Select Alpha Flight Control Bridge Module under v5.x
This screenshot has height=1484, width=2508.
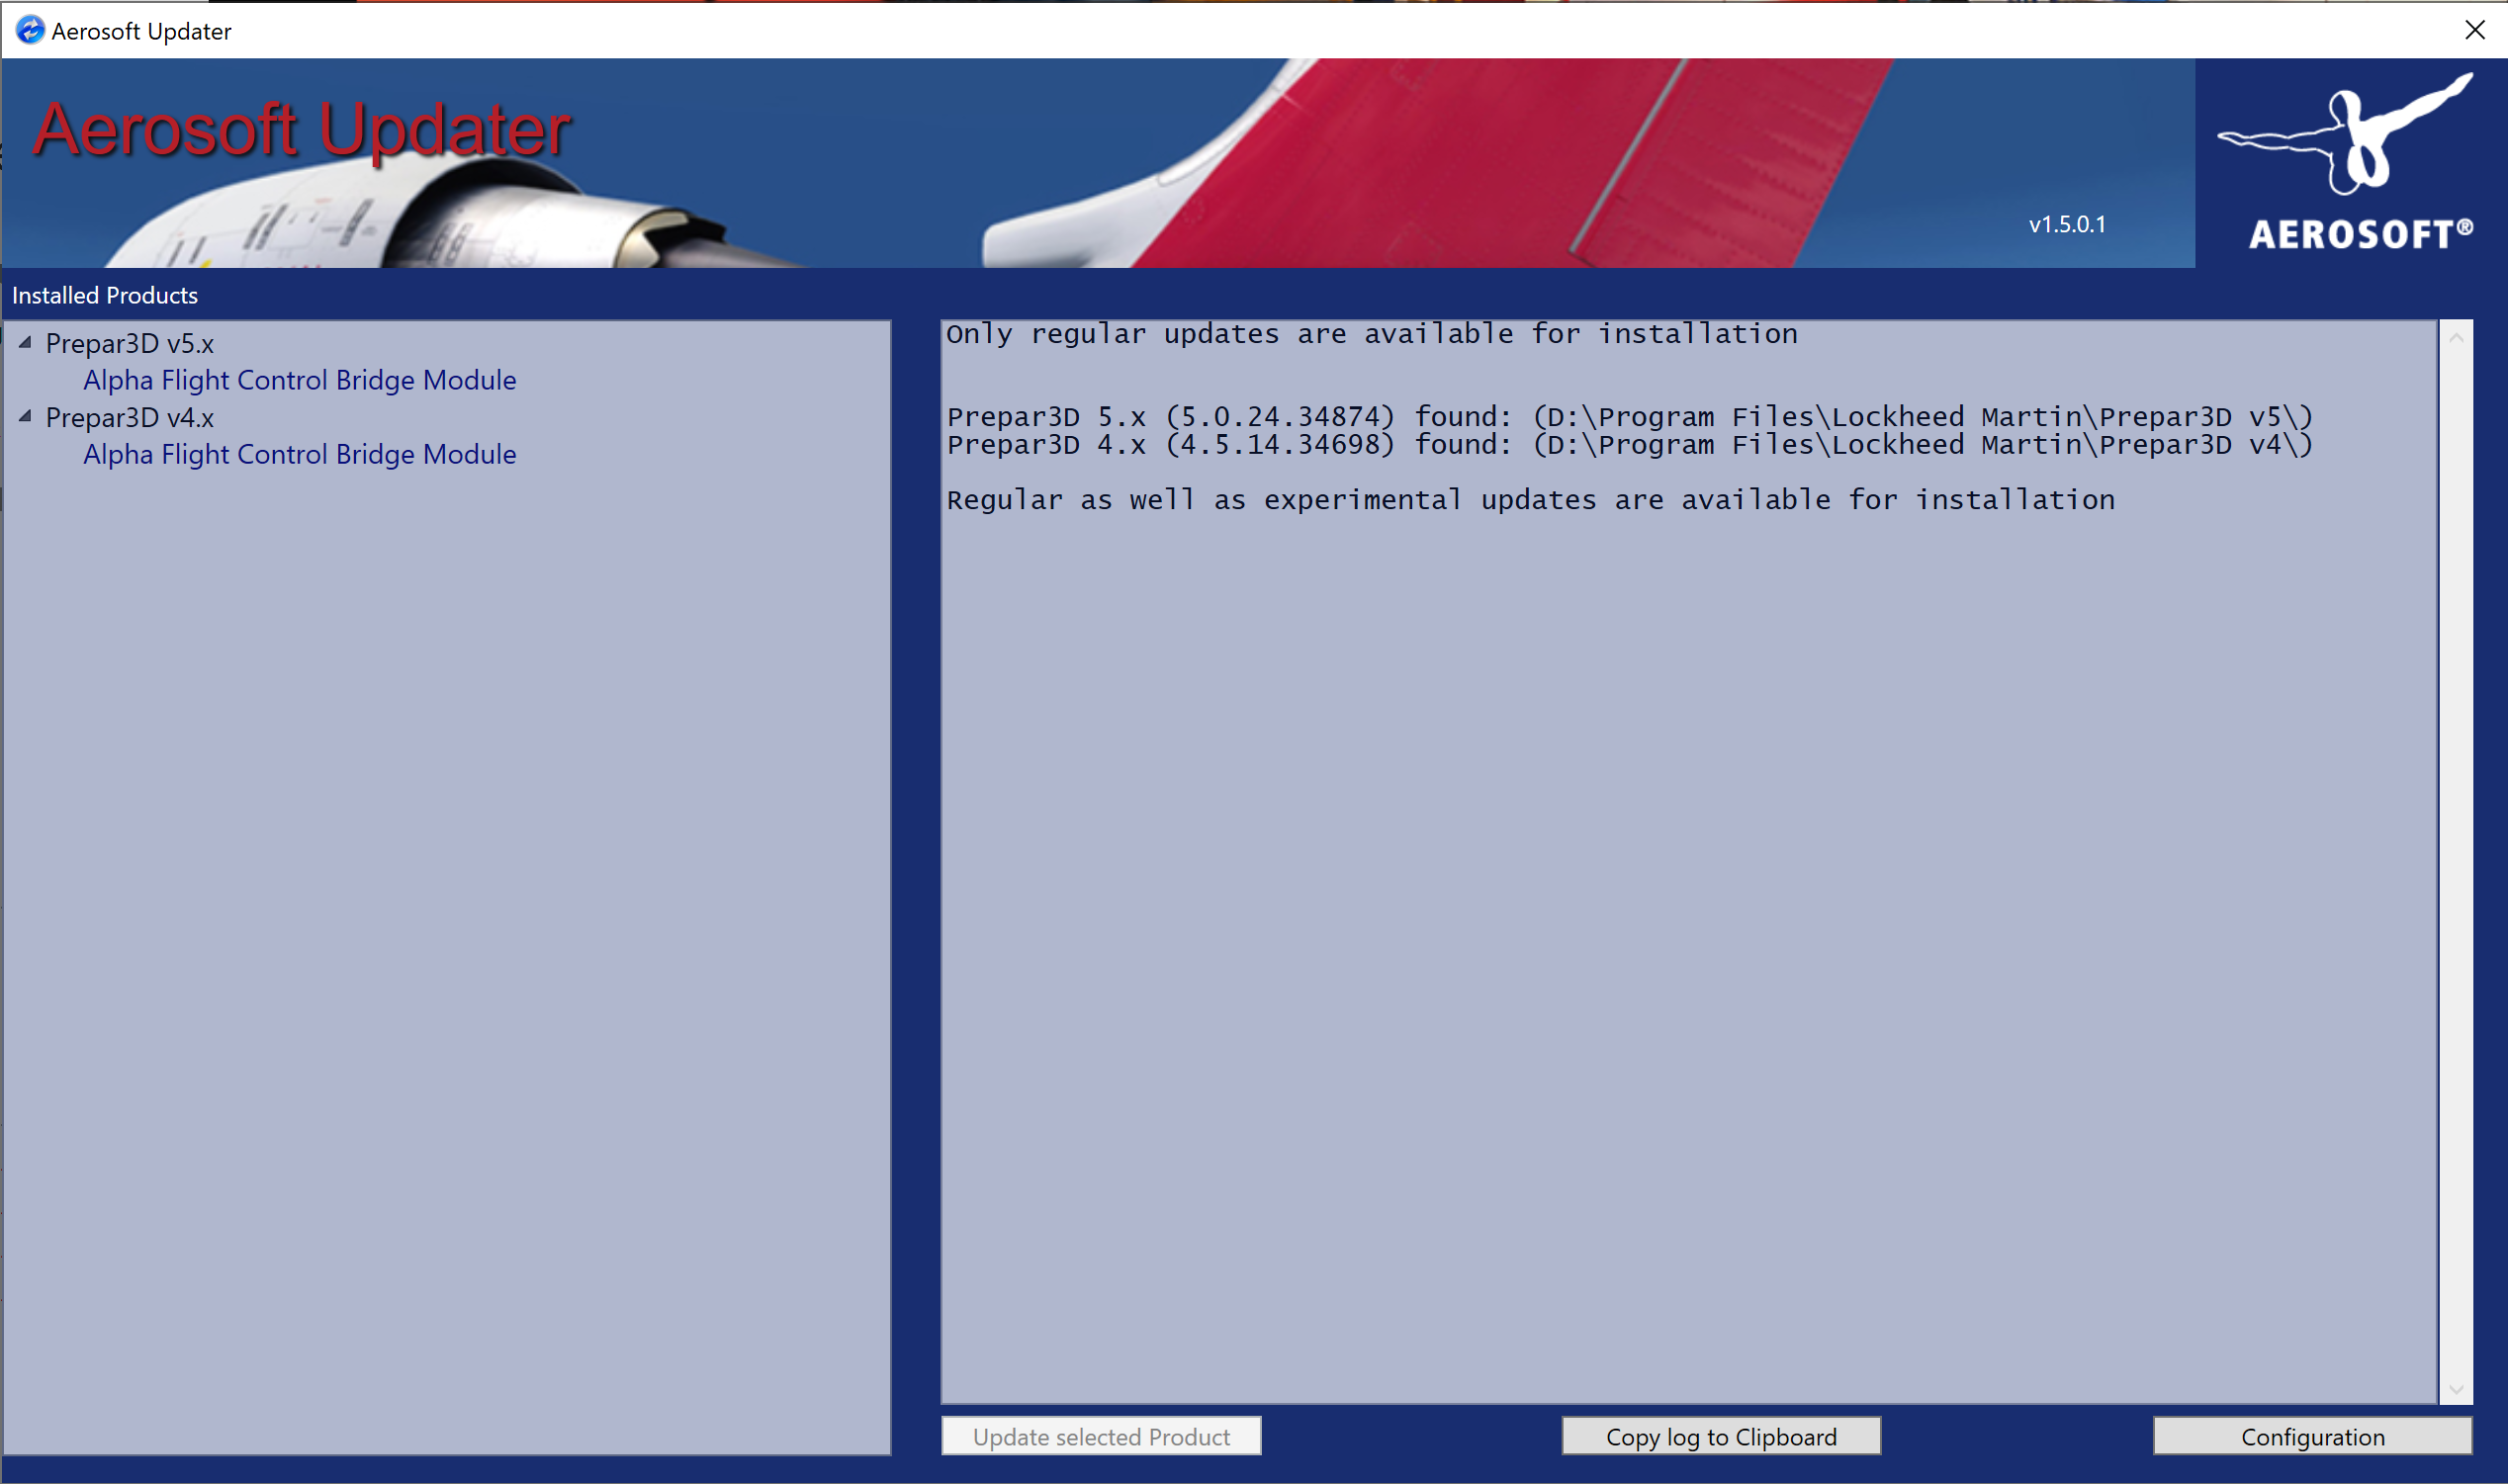tap(299, 380)
